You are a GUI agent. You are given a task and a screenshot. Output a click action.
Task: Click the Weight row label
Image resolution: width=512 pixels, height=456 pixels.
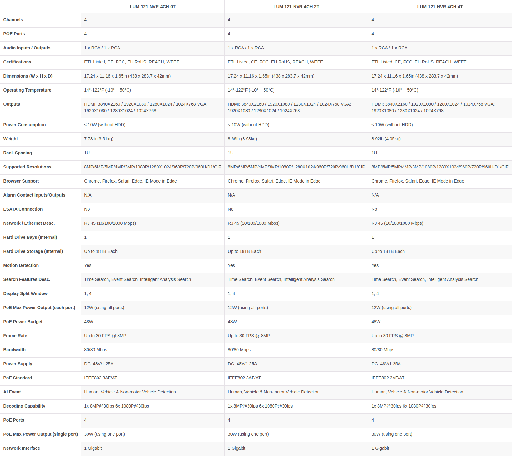[x=10, y=139]
